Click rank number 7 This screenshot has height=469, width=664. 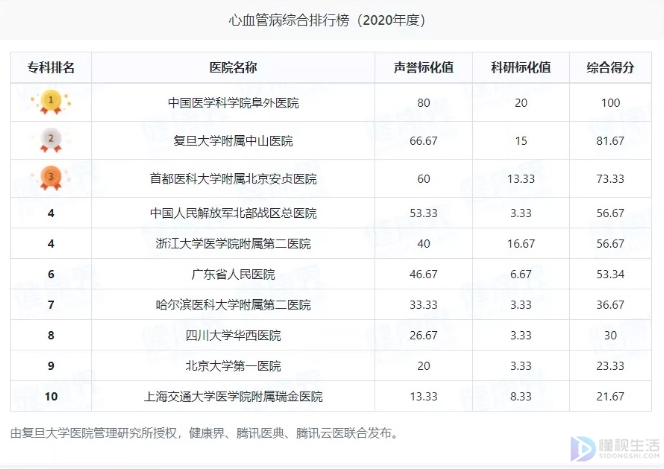pos(51,305)
